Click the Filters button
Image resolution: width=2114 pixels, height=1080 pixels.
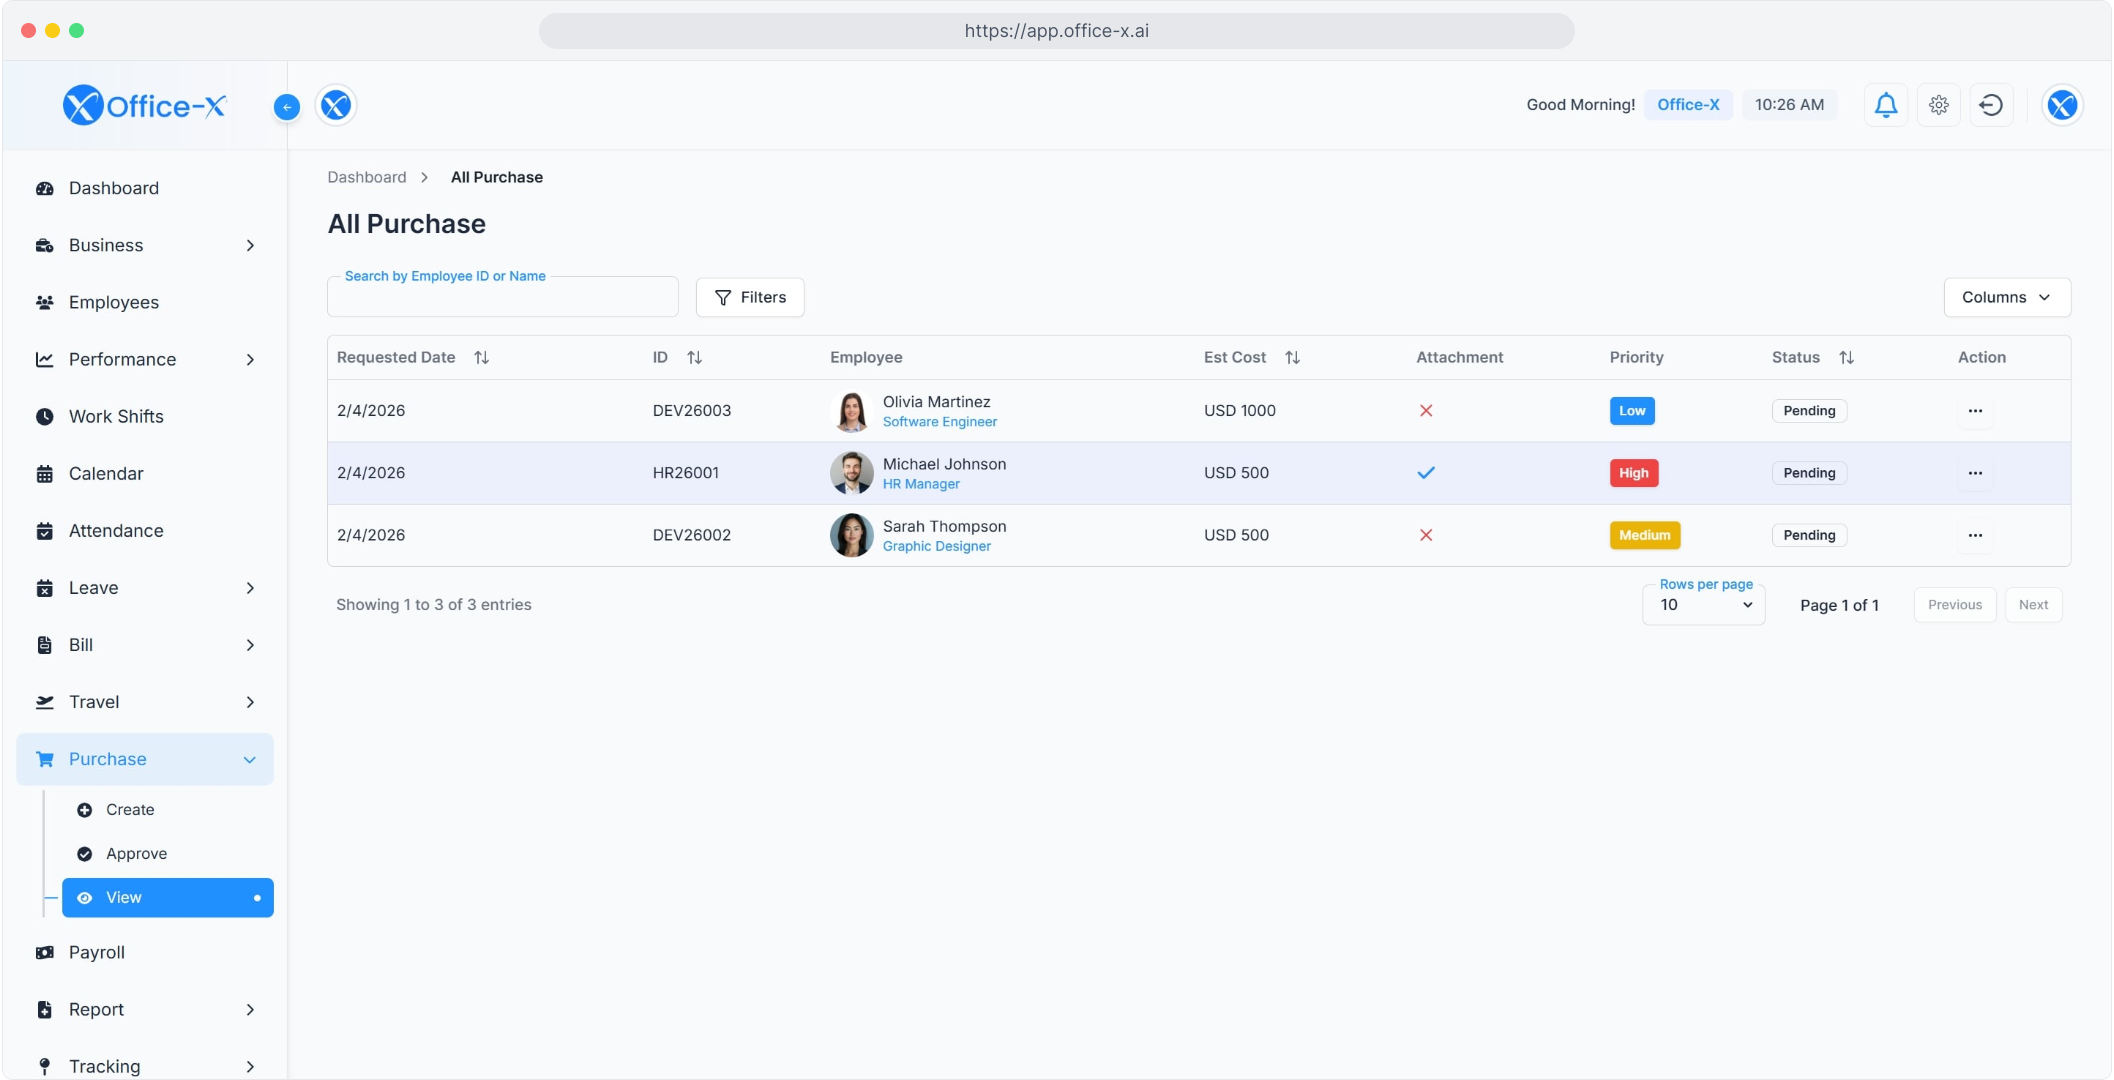point(750,298)
